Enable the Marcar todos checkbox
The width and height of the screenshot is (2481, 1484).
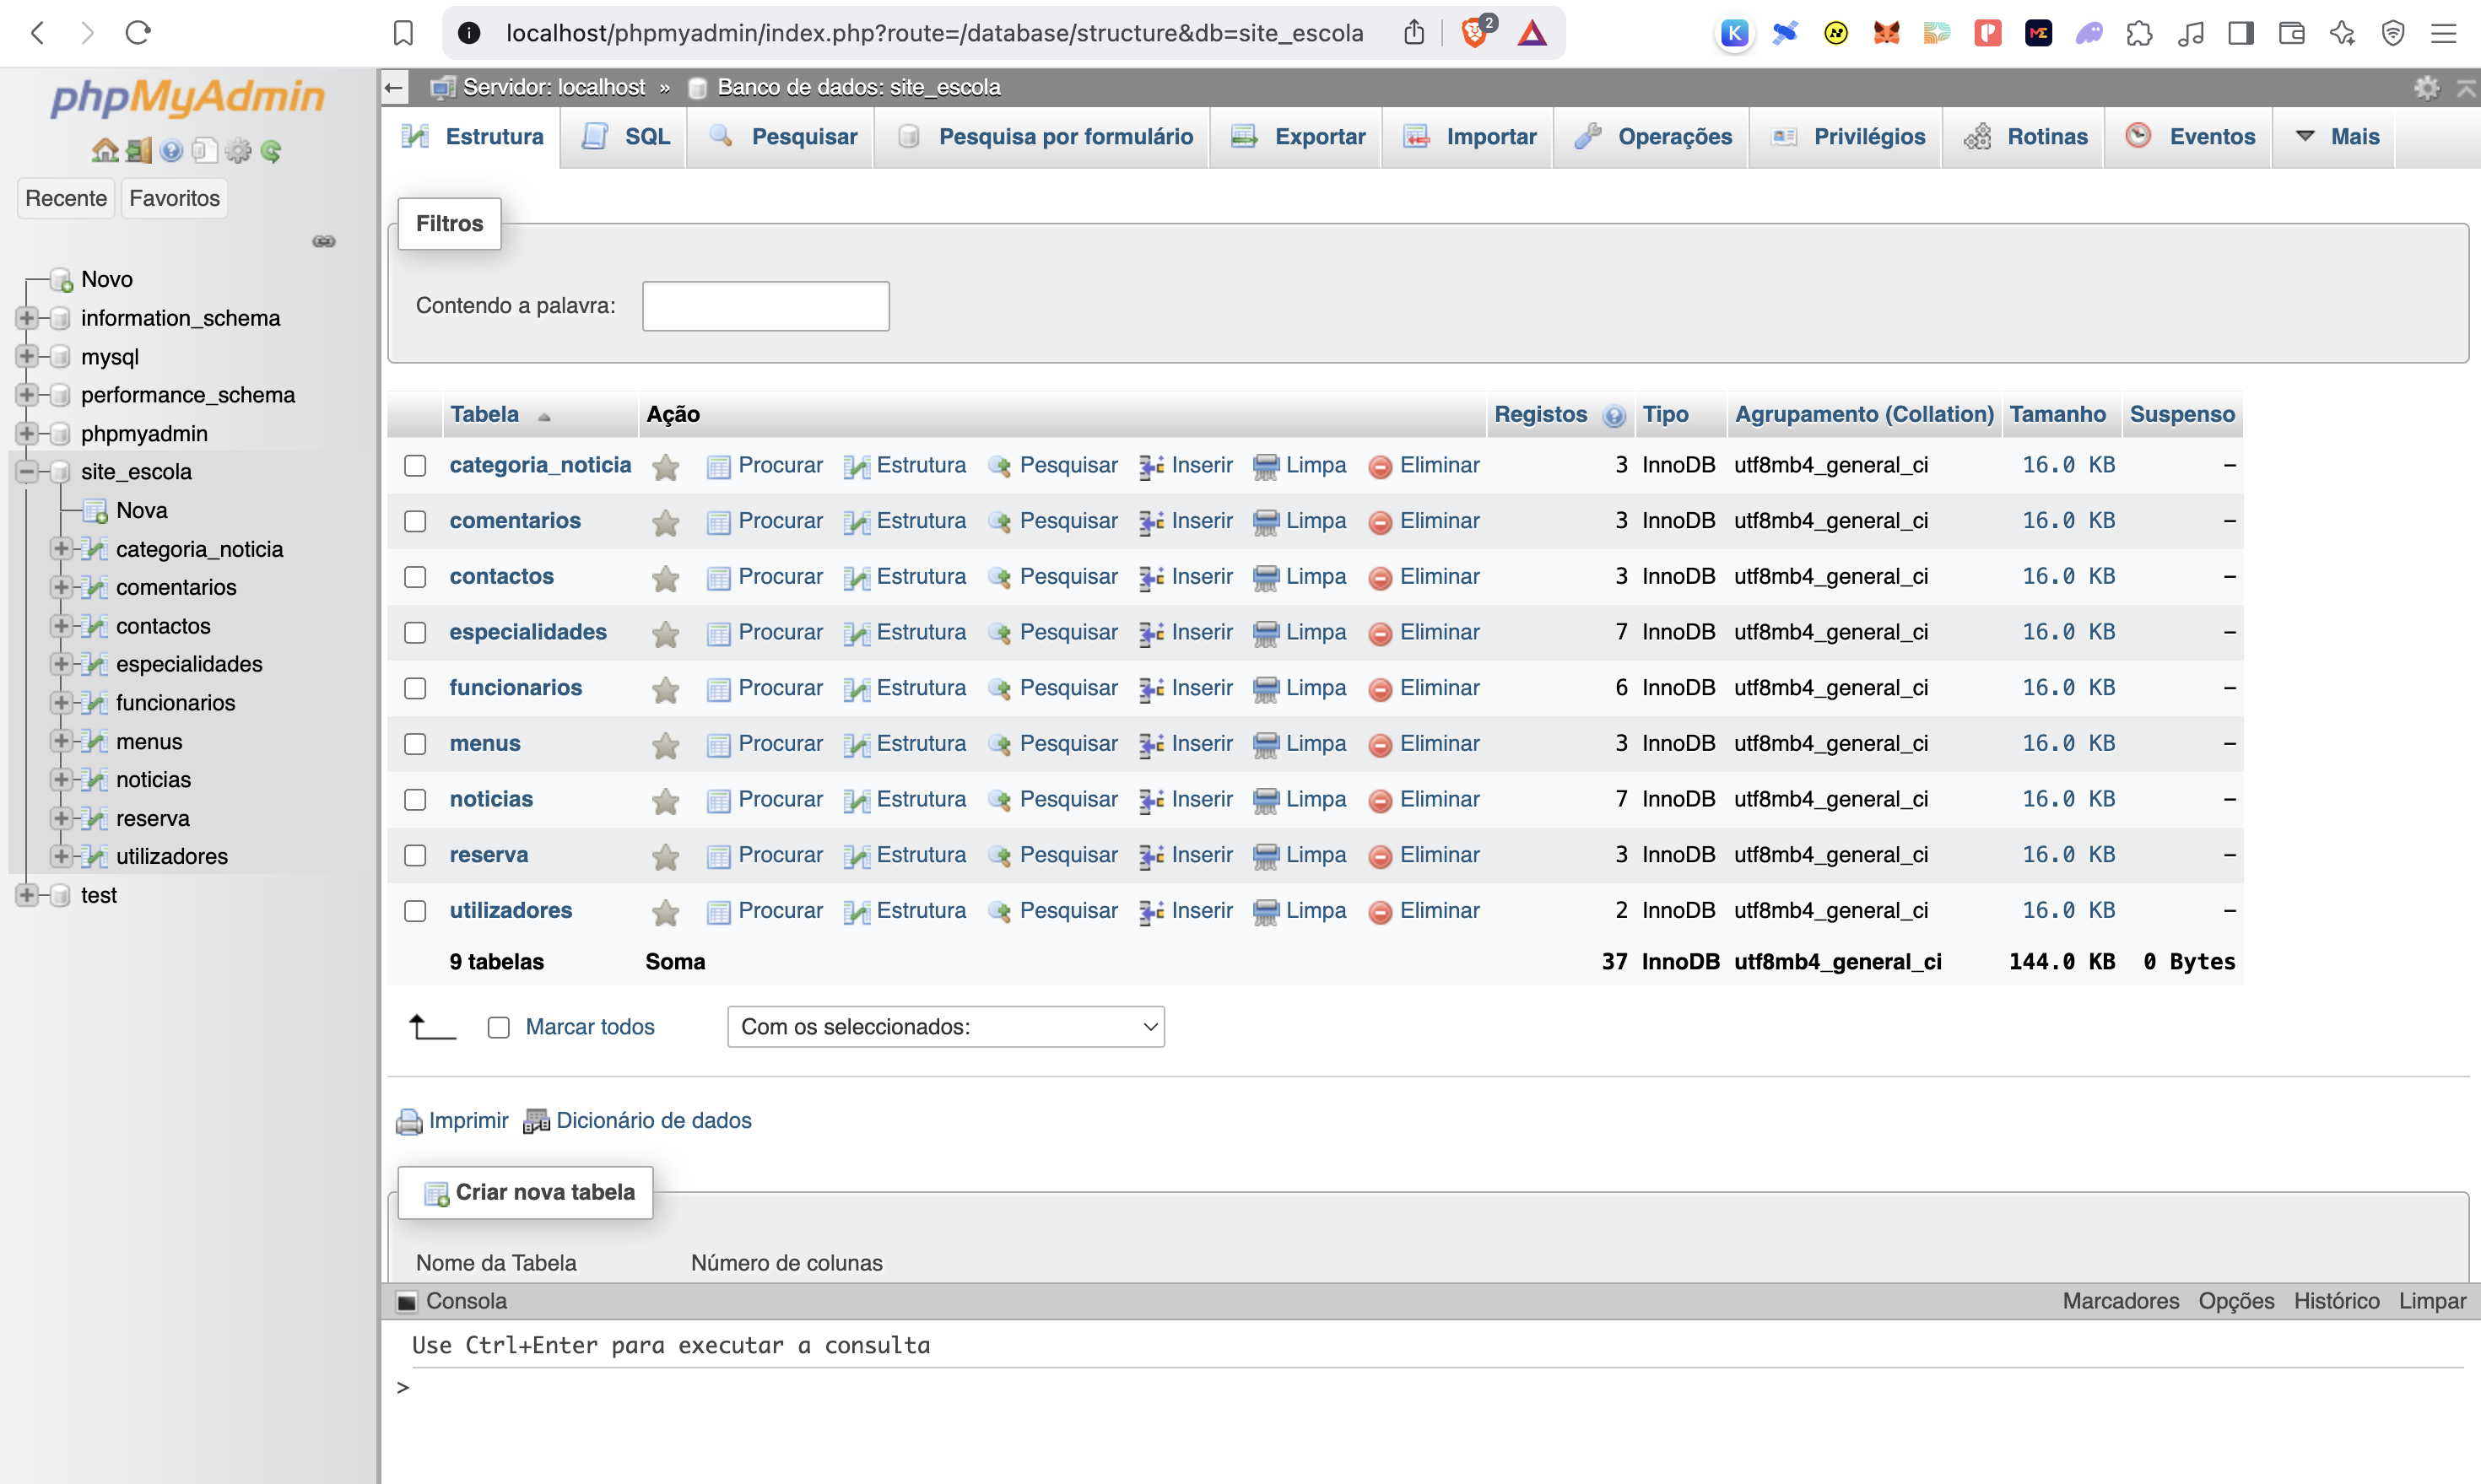pyautogui.click(x=498, y=1027)
